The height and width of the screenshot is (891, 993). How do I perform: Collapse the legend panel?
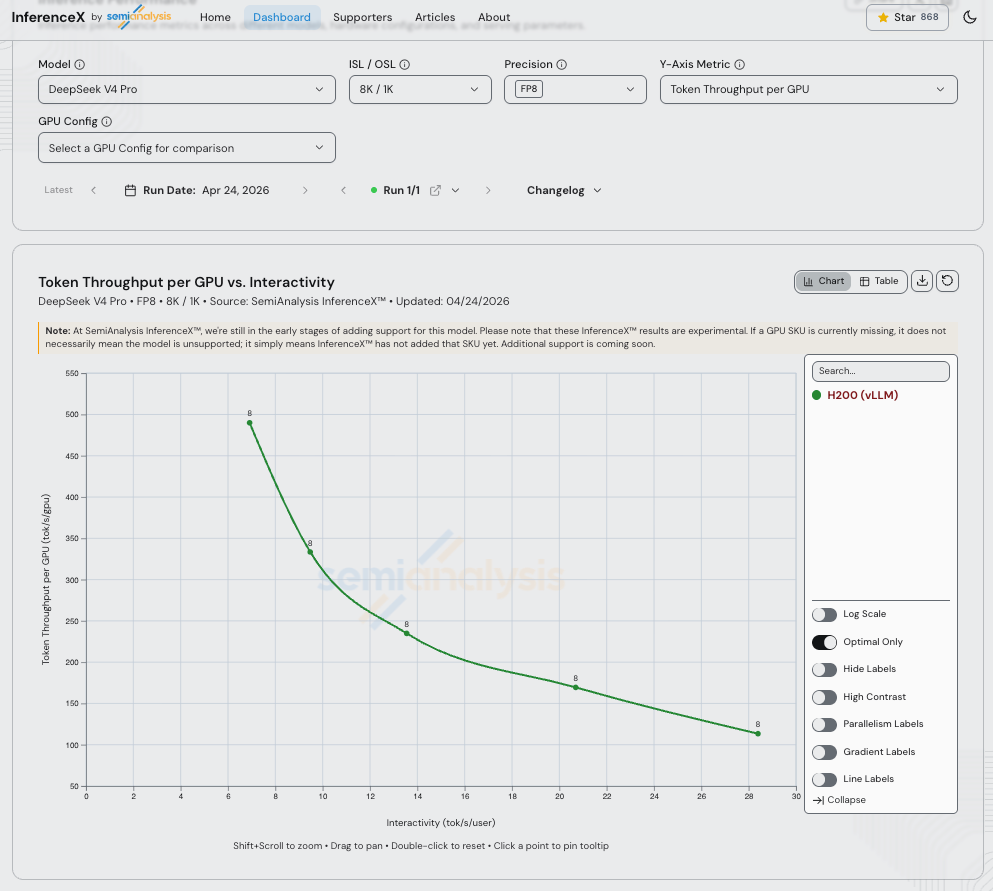pos(839,800)
